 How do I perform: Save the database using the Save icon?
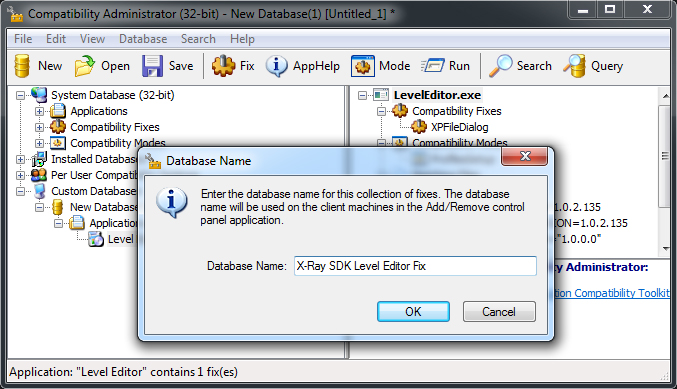pyautogui.click(x=152, y=66)
